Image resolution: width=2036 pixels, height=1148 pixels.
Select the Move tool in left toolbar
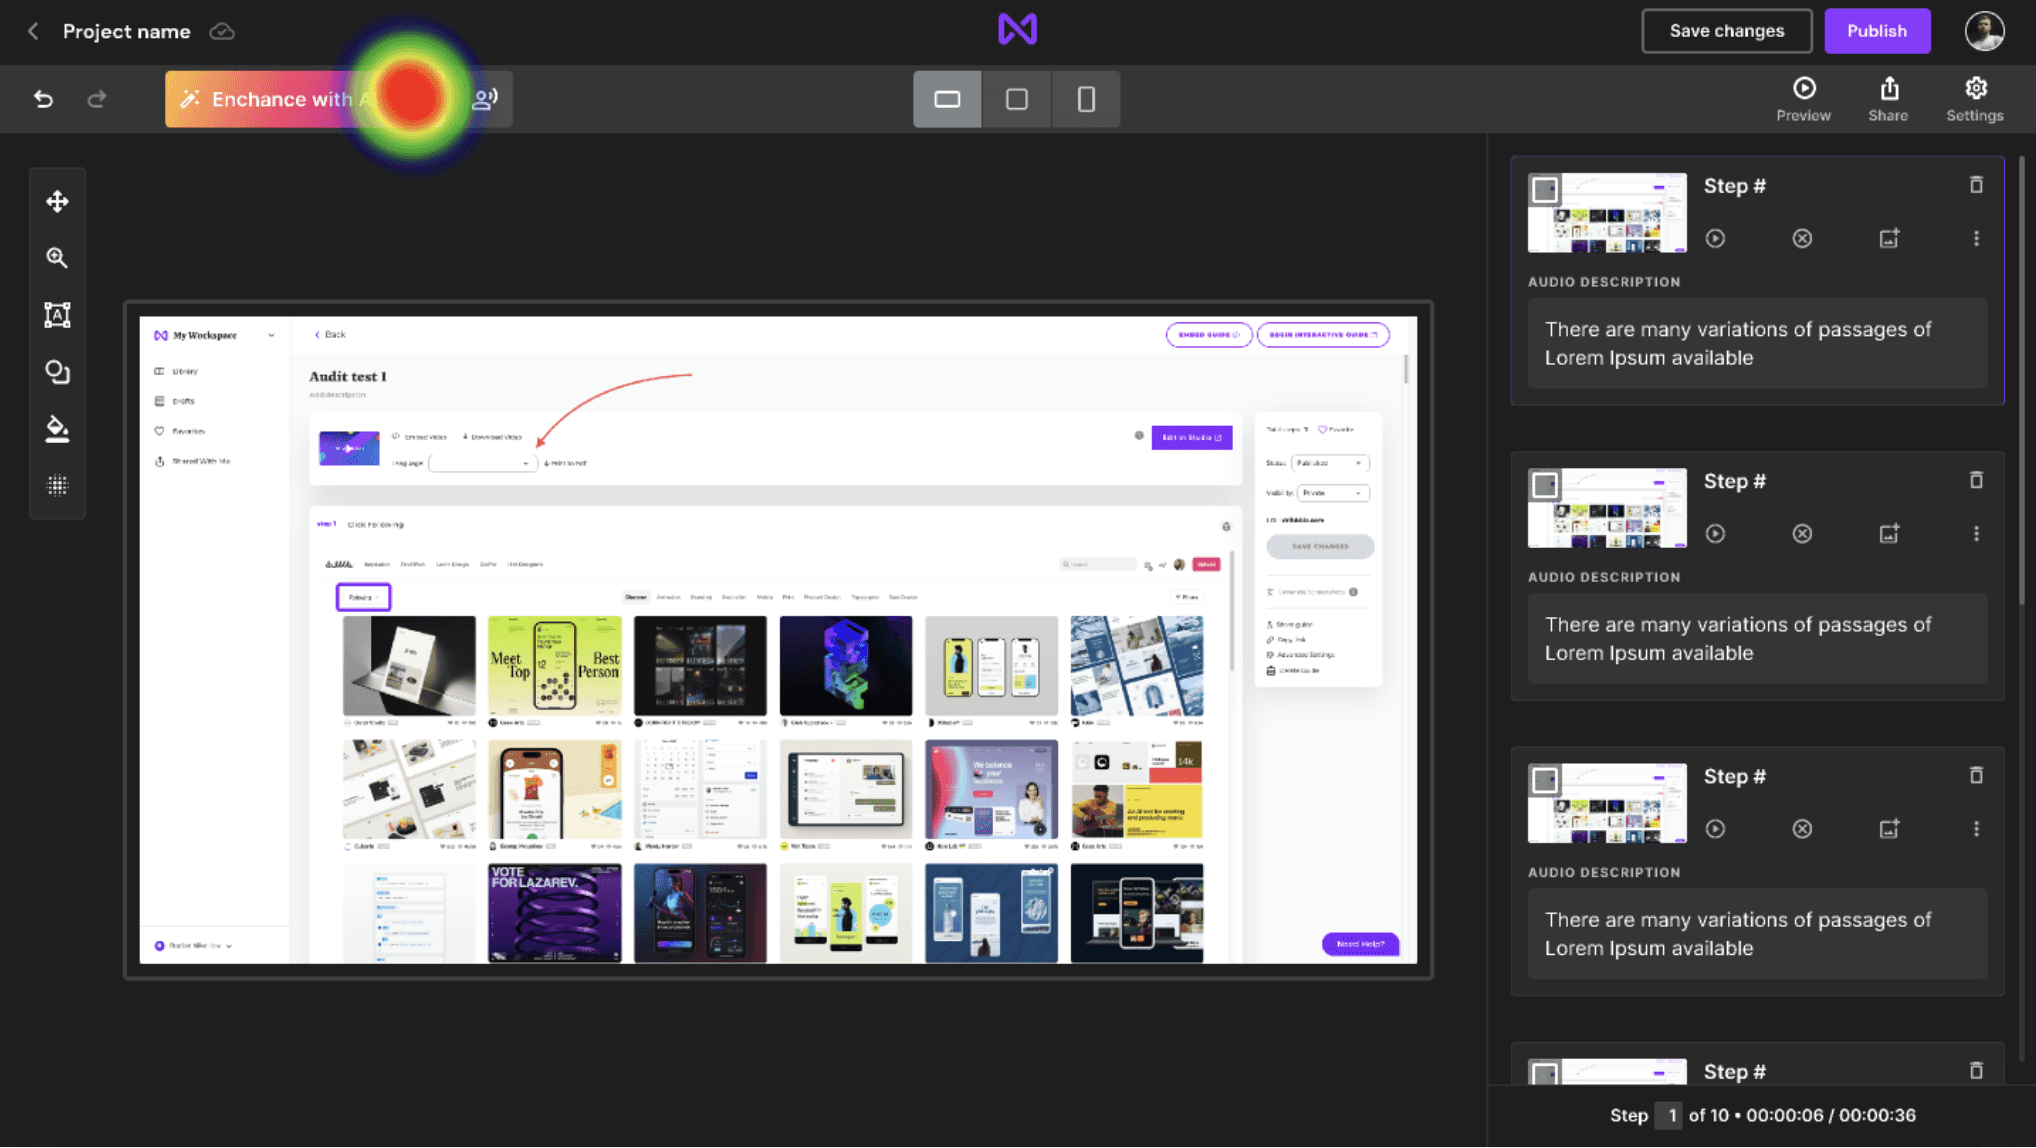57,202
